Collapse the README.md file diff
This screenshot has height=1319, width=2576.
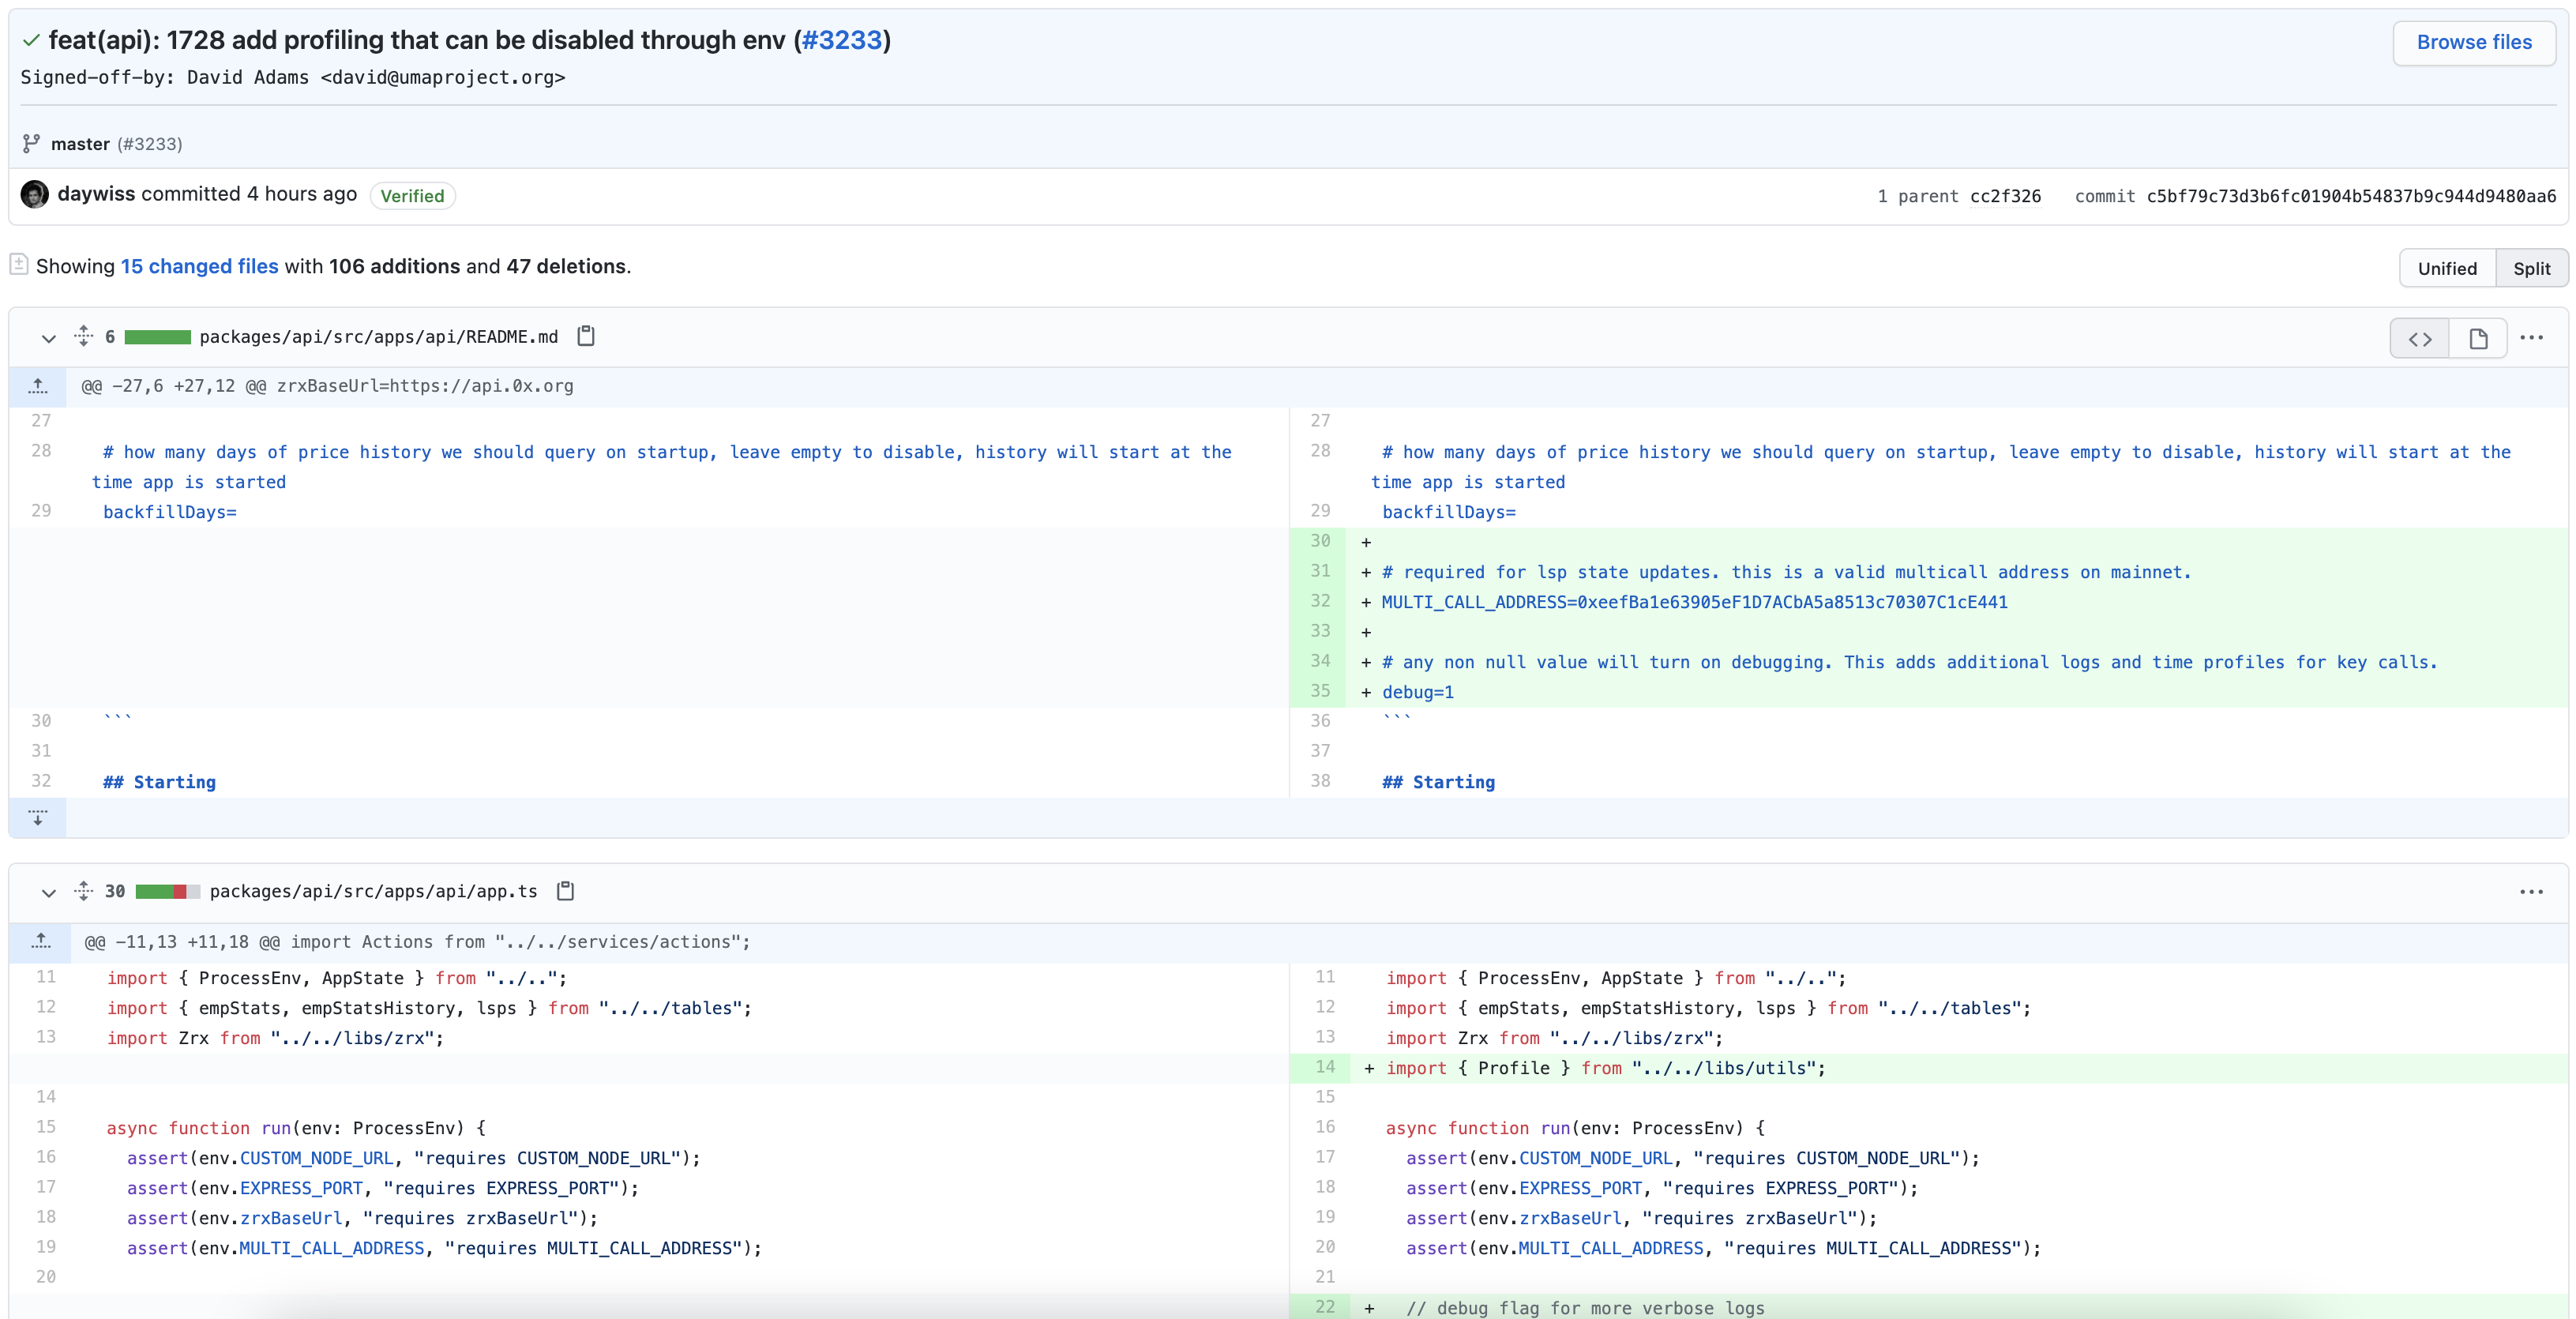click(48, 338)
